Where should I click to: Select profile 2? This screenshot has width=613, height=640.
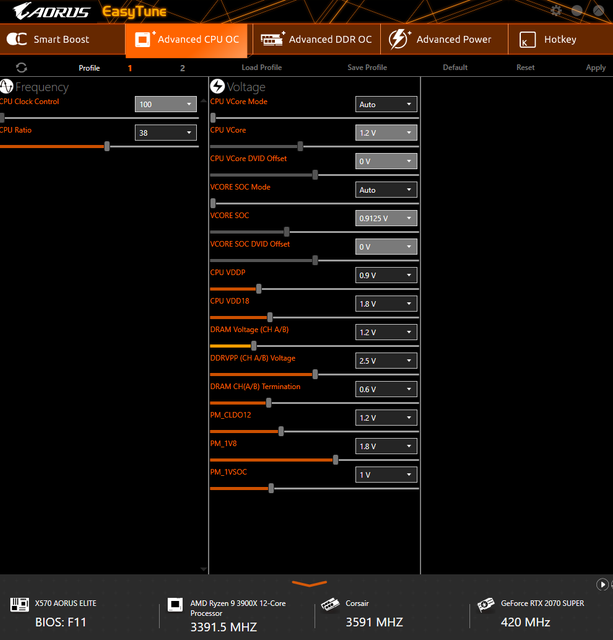click(x=182, y=68)
